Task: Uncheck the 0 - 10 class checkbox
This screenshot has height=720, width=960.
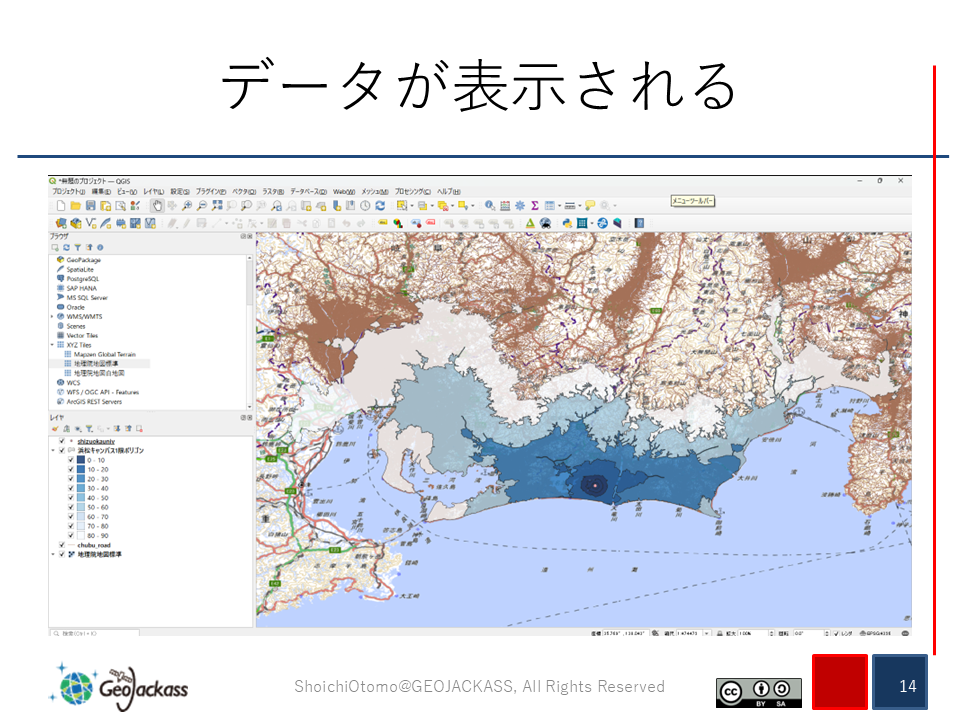Action: click(70, 460)
